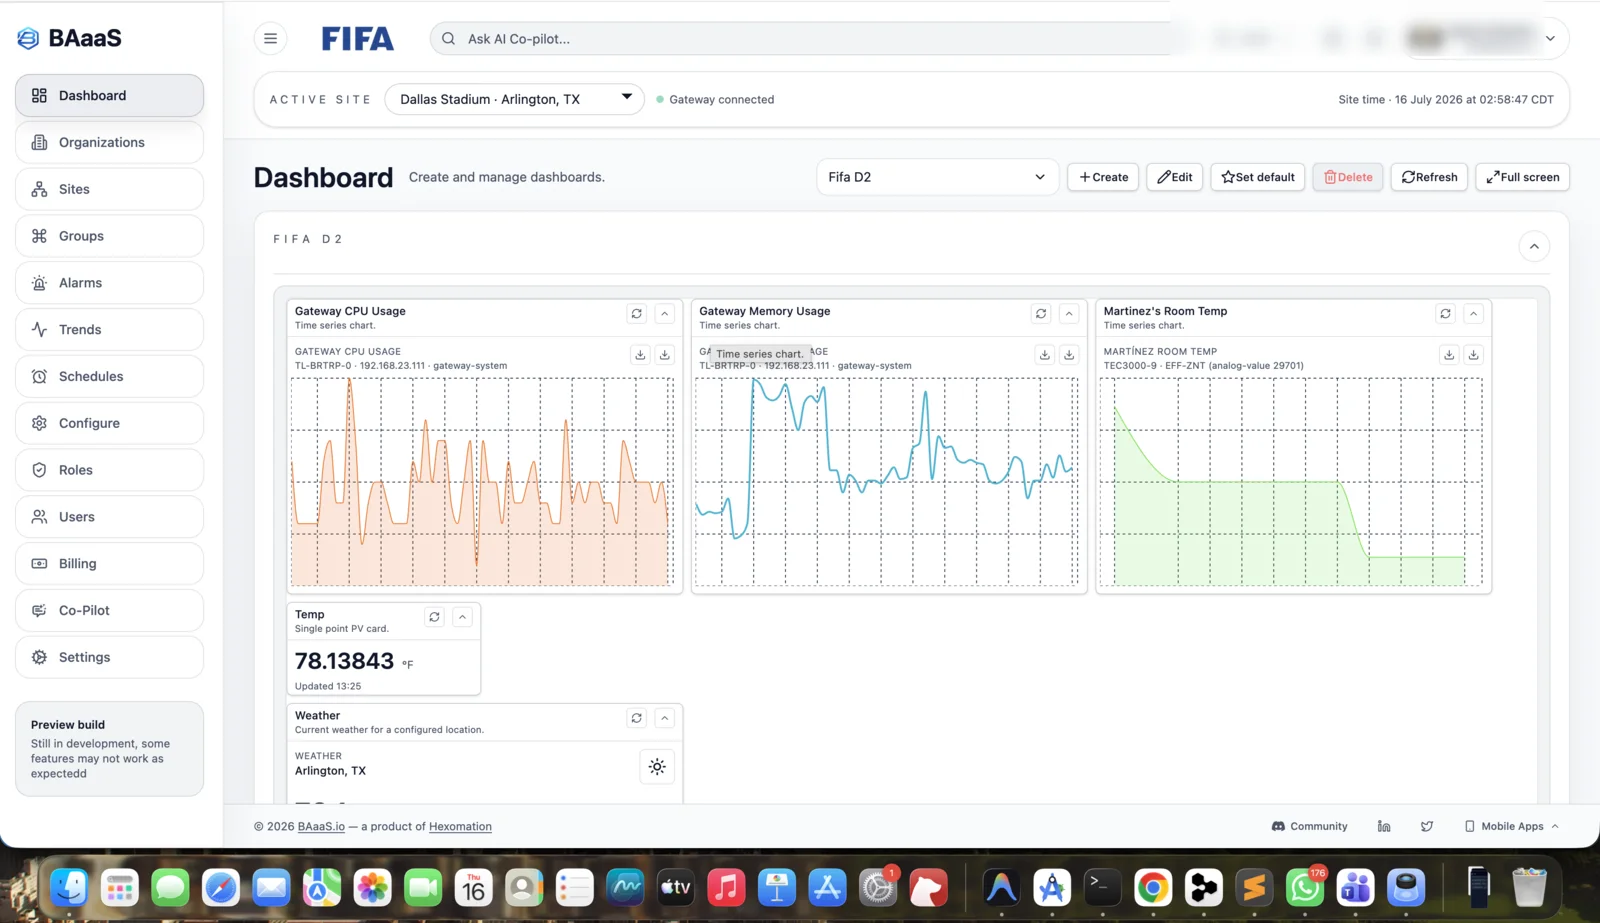This screenshot has width=1600, height=923.
Task: Click the Gateway CPU Usage chart area
Action: pos(481,482)
